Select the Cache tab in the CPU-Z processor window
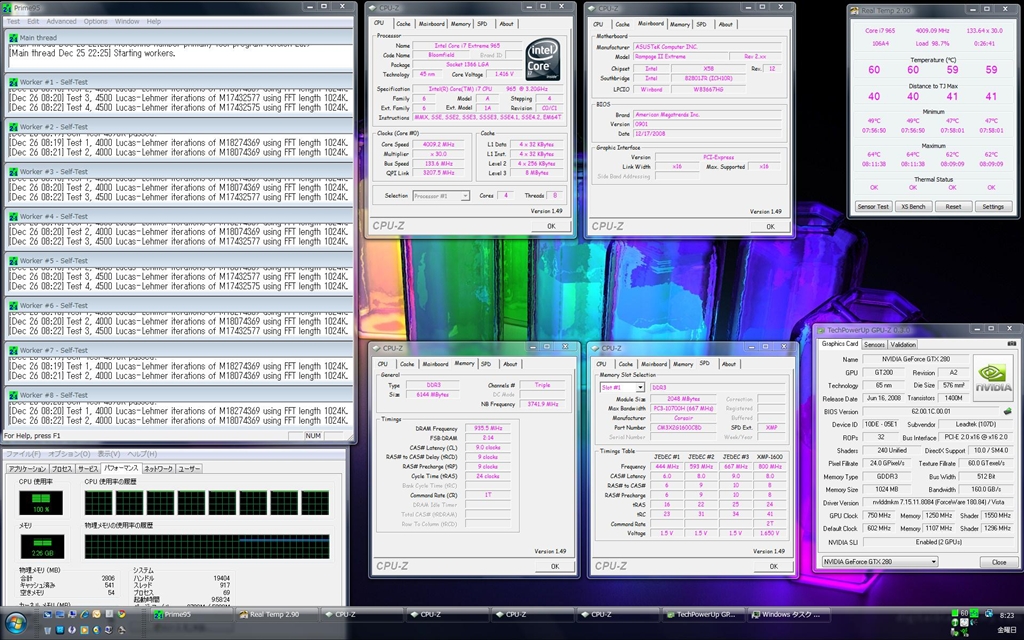1024x640 pixels. (403, 24)
